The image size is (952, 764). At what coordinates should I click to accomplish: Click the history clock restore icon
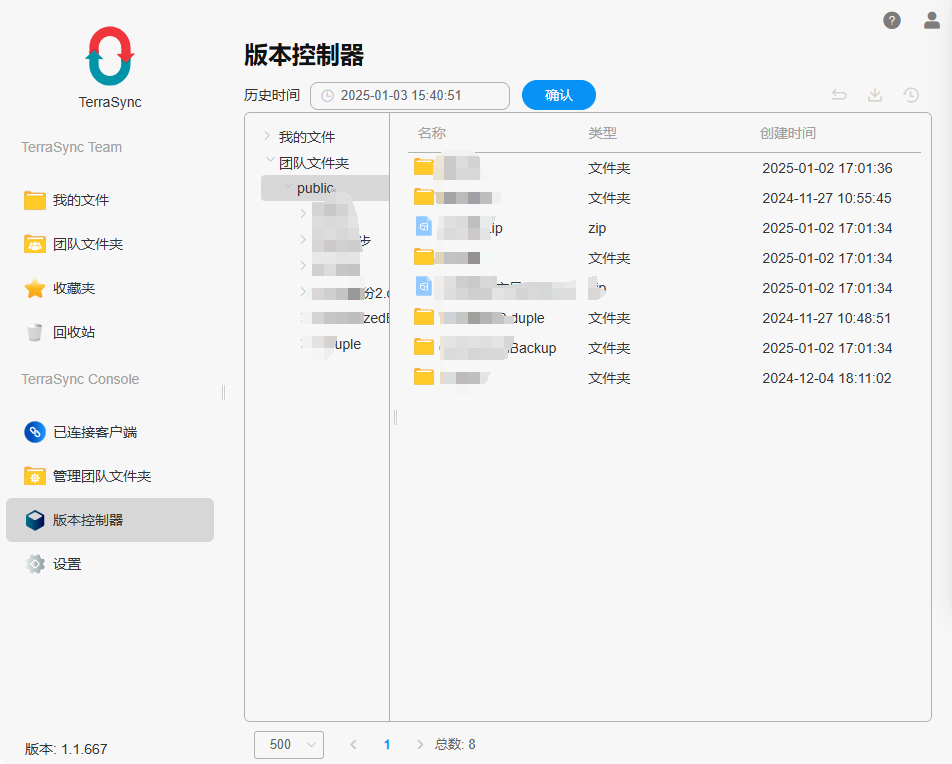click(911, 95)
